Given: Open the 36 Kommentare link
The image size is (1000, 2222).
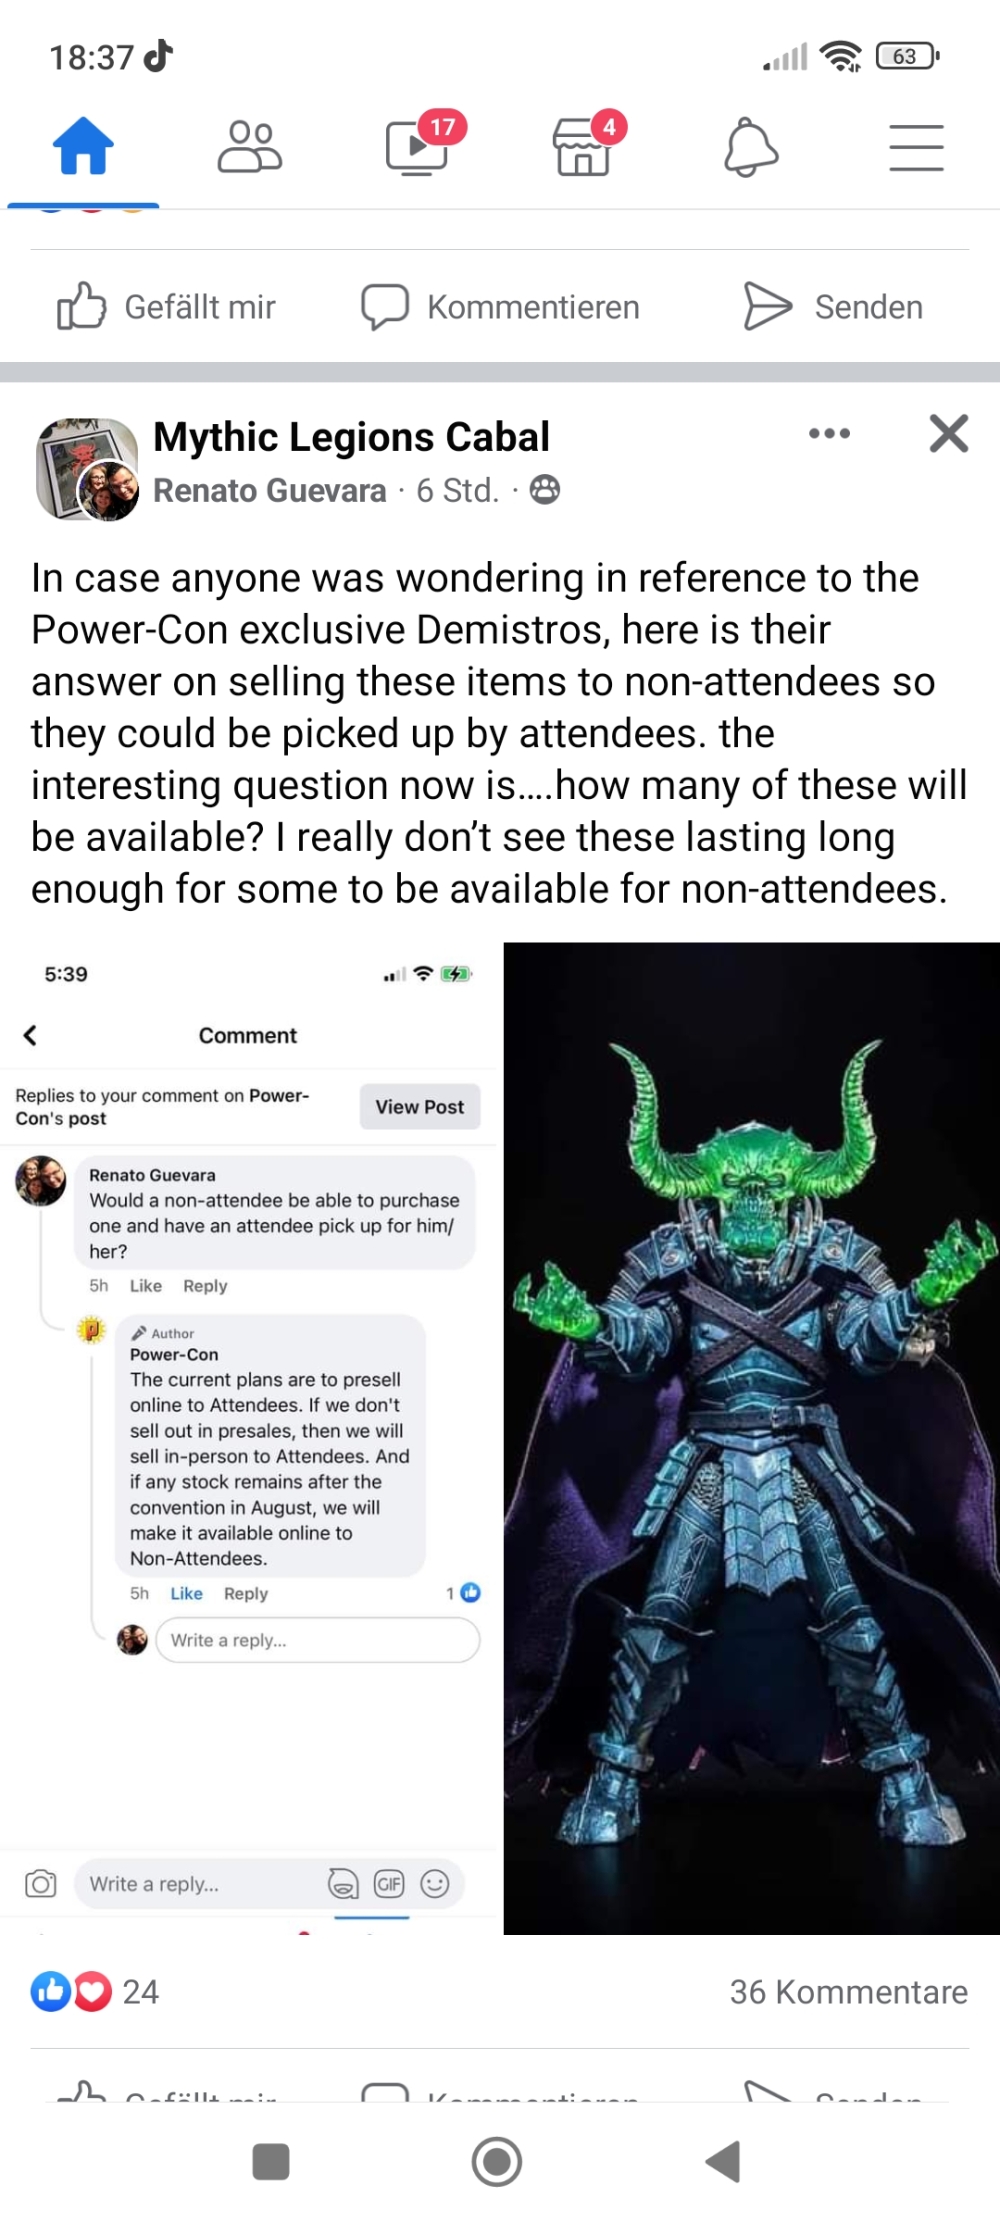Looking at the screenshot, I should click(x=848, y=1991).
